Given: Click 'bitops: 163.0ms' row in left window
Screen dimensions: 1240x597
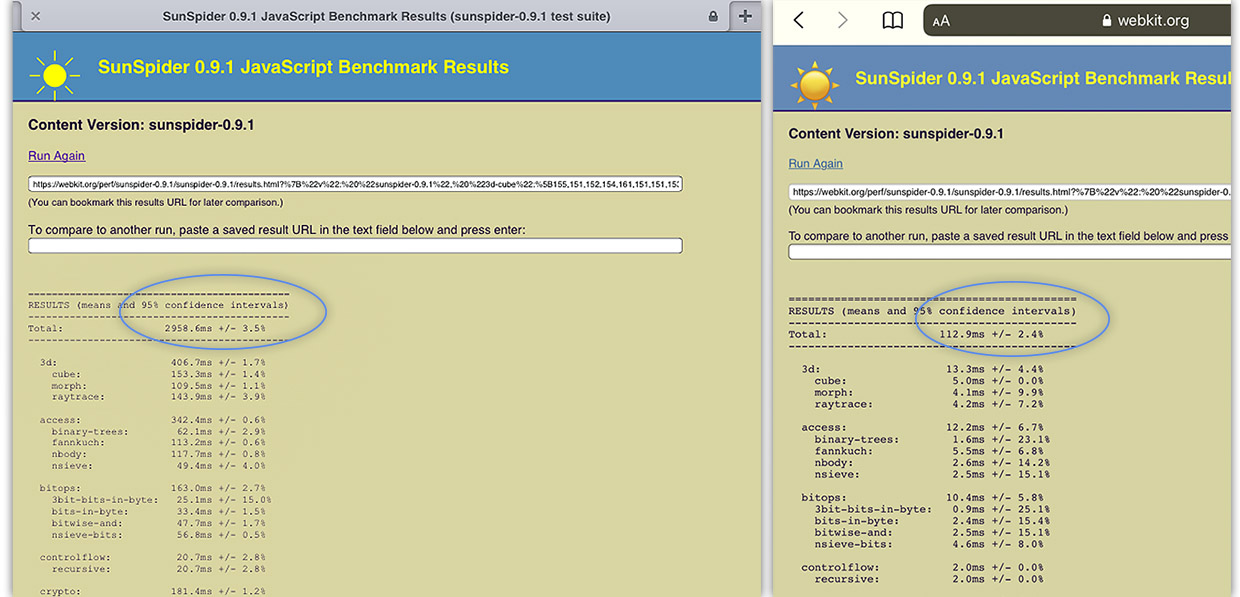Looking at the screenshot, I should (152, 489).
